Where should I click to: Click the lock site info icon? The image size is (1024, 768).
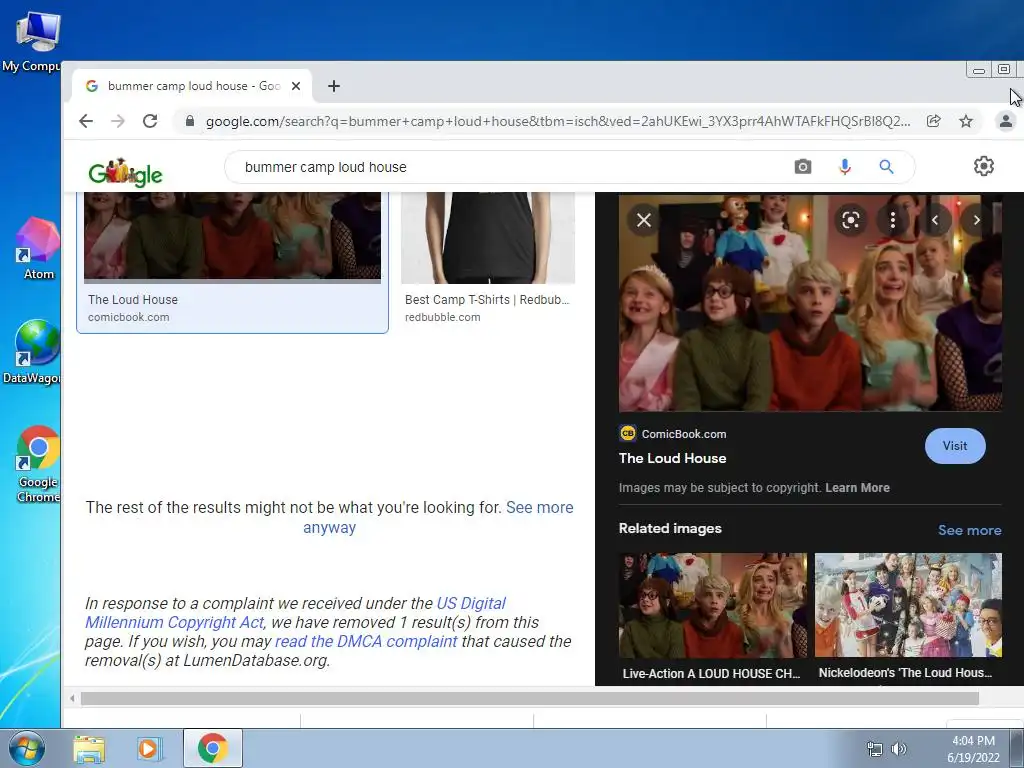coord(189,121)
